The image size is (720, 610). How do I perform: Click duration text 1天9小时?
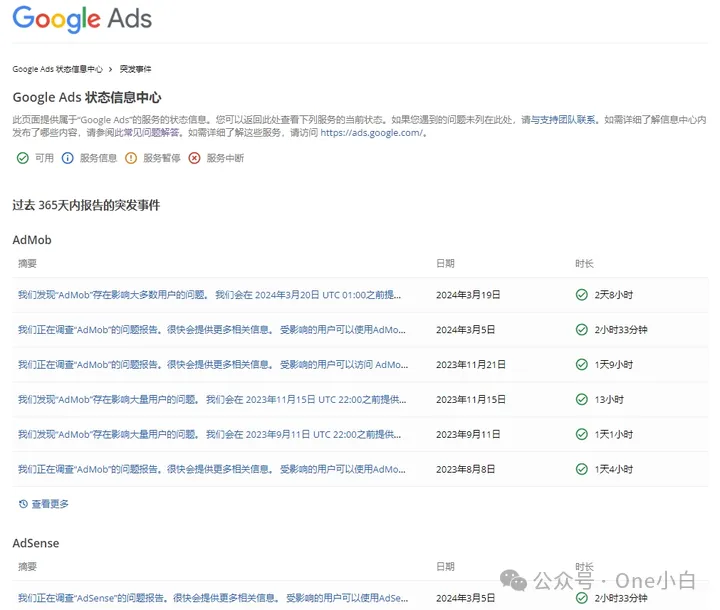[613, 365]
